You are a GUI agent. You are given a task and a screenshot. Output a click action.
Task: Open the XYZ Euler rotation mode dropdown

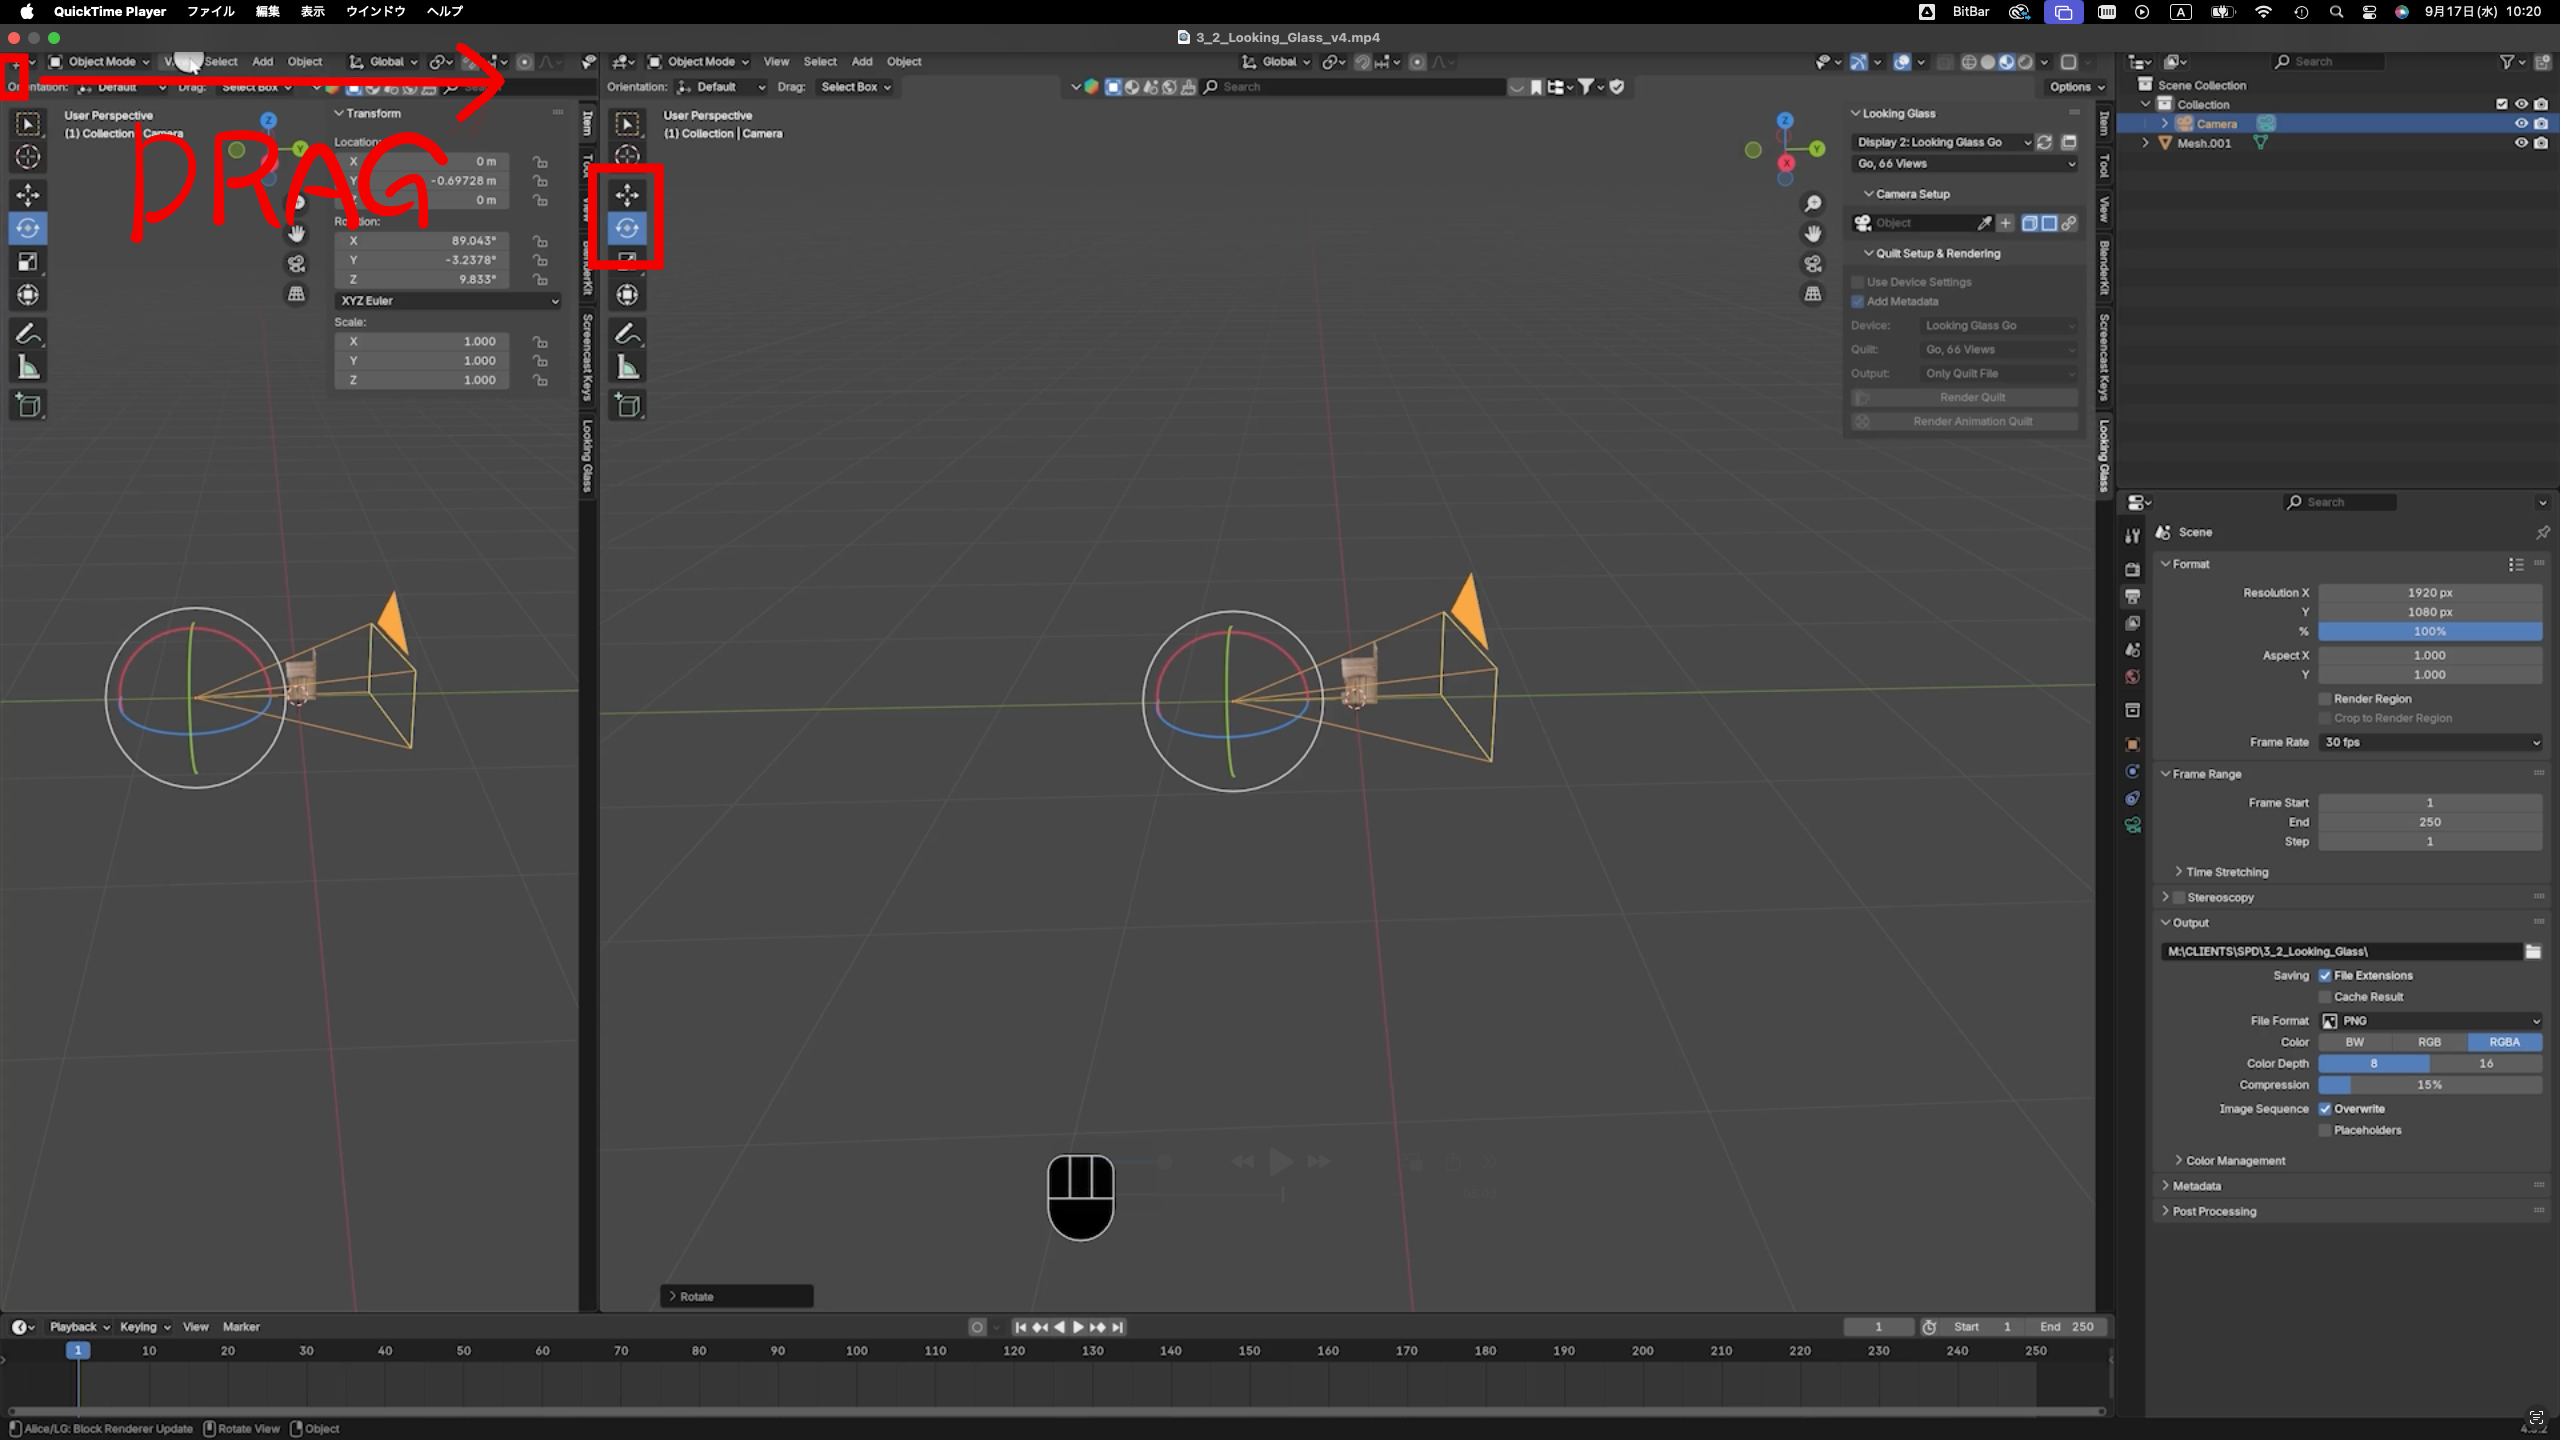coord(448,300)
